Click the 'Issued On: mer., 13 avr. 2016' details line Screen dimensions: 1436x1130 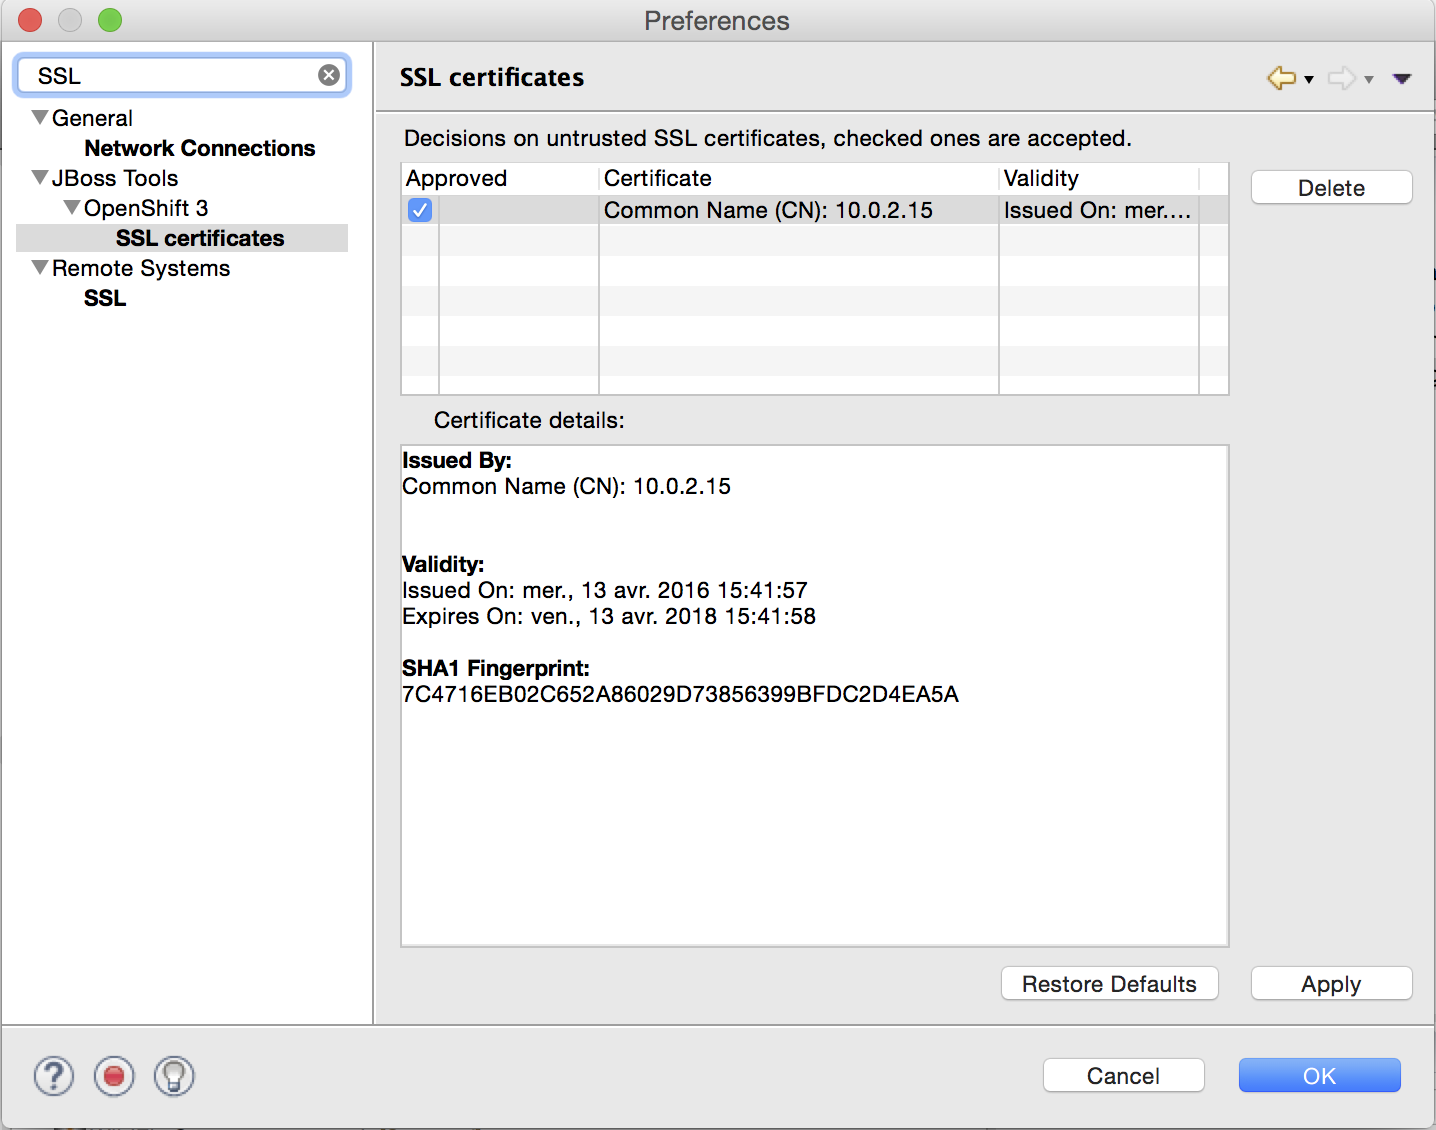pyautogui.click(x=605, y=590)
